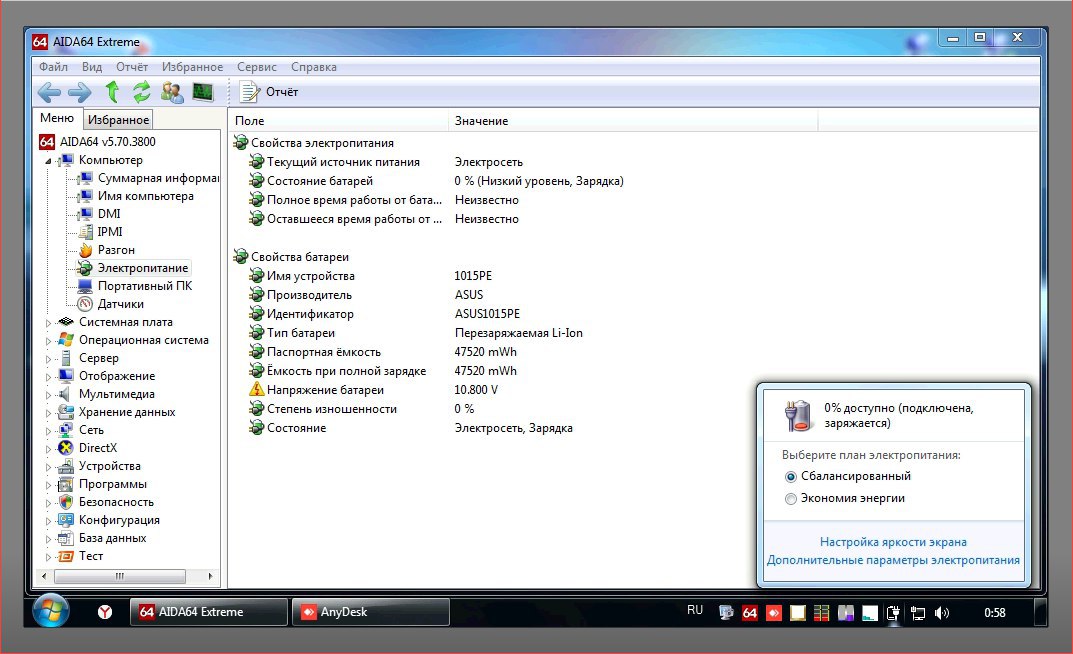Select Датчики tree item
1073x654 pixels.
(120, 304)
